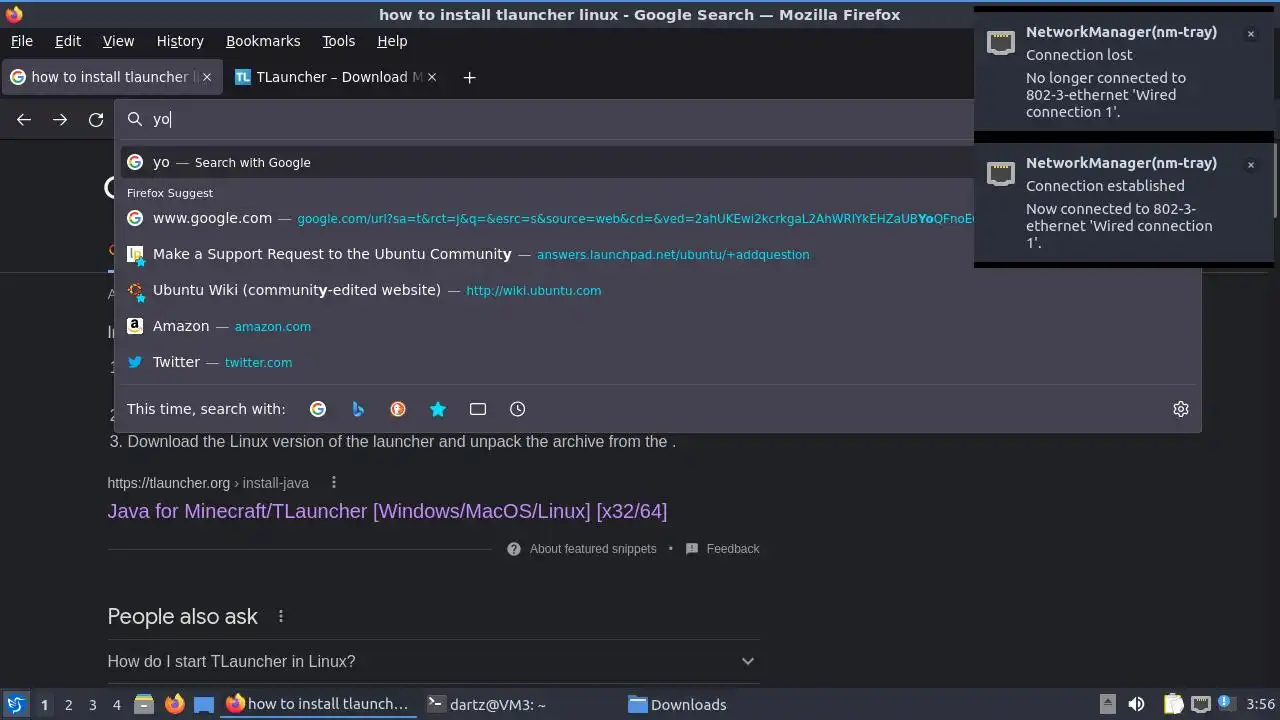This screenshot has width=1280, height=720.
Task: Search this time in History
Action: pos(517,409)
